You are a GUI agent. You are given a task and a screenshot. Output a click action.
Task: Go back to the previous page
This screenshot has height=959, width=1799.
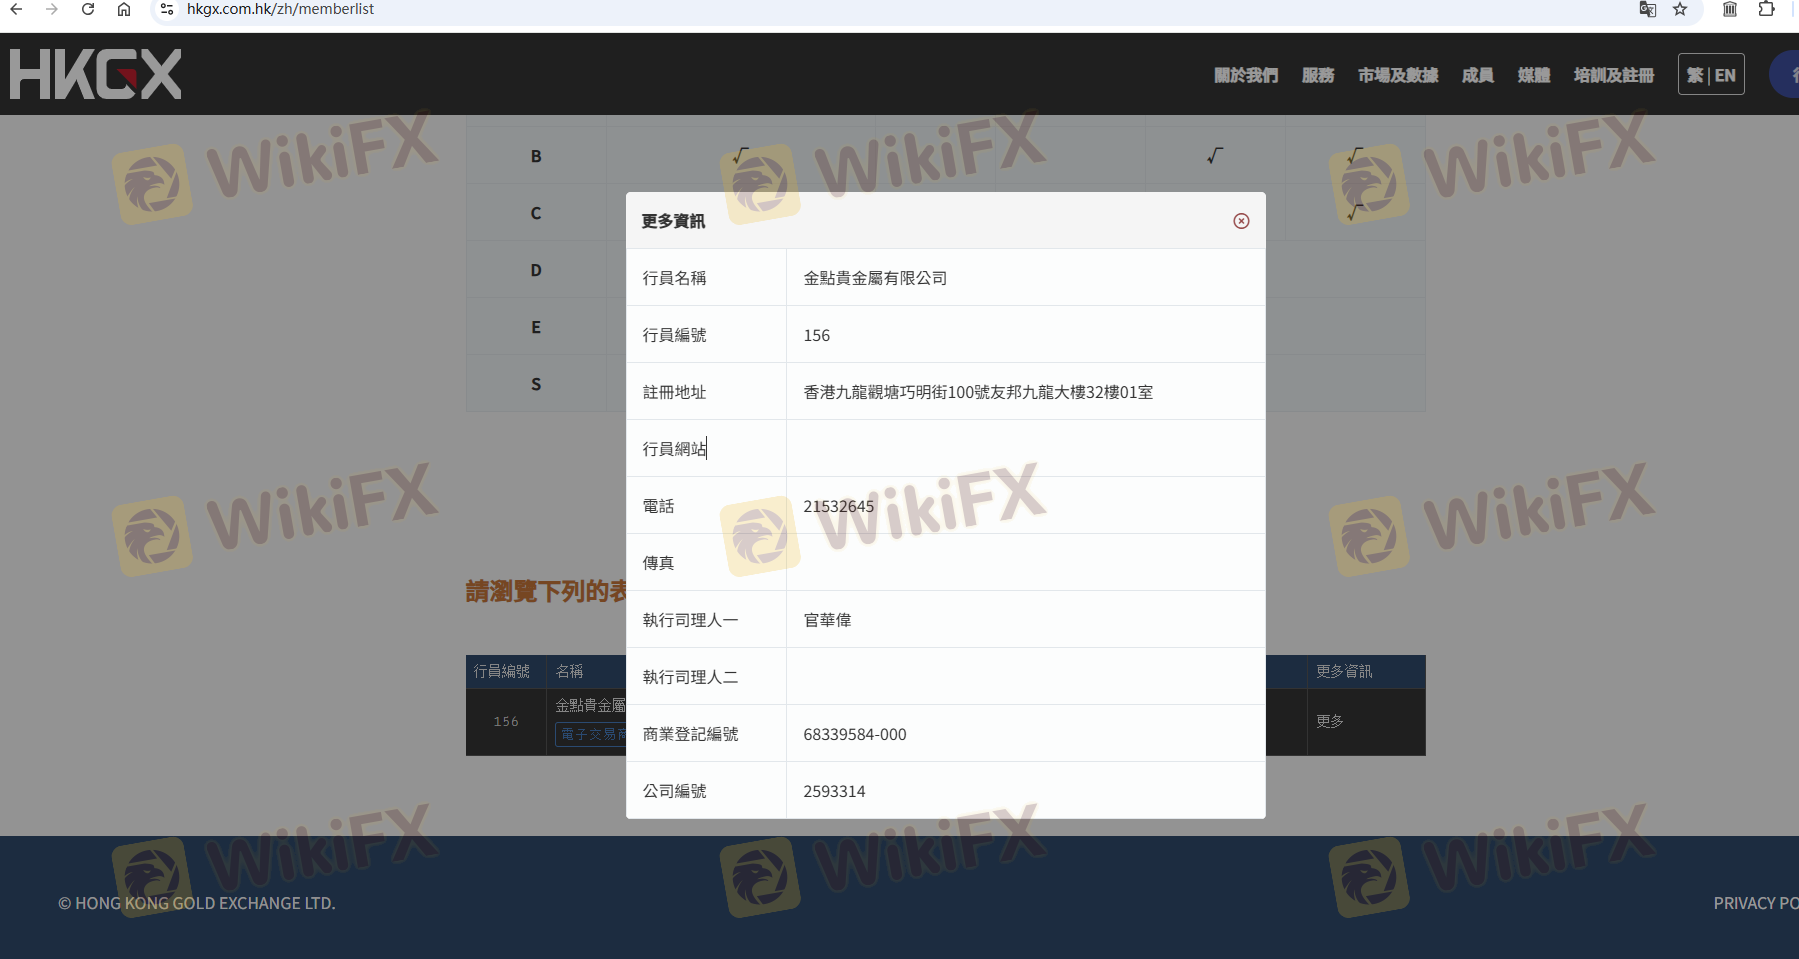(16, 9)
